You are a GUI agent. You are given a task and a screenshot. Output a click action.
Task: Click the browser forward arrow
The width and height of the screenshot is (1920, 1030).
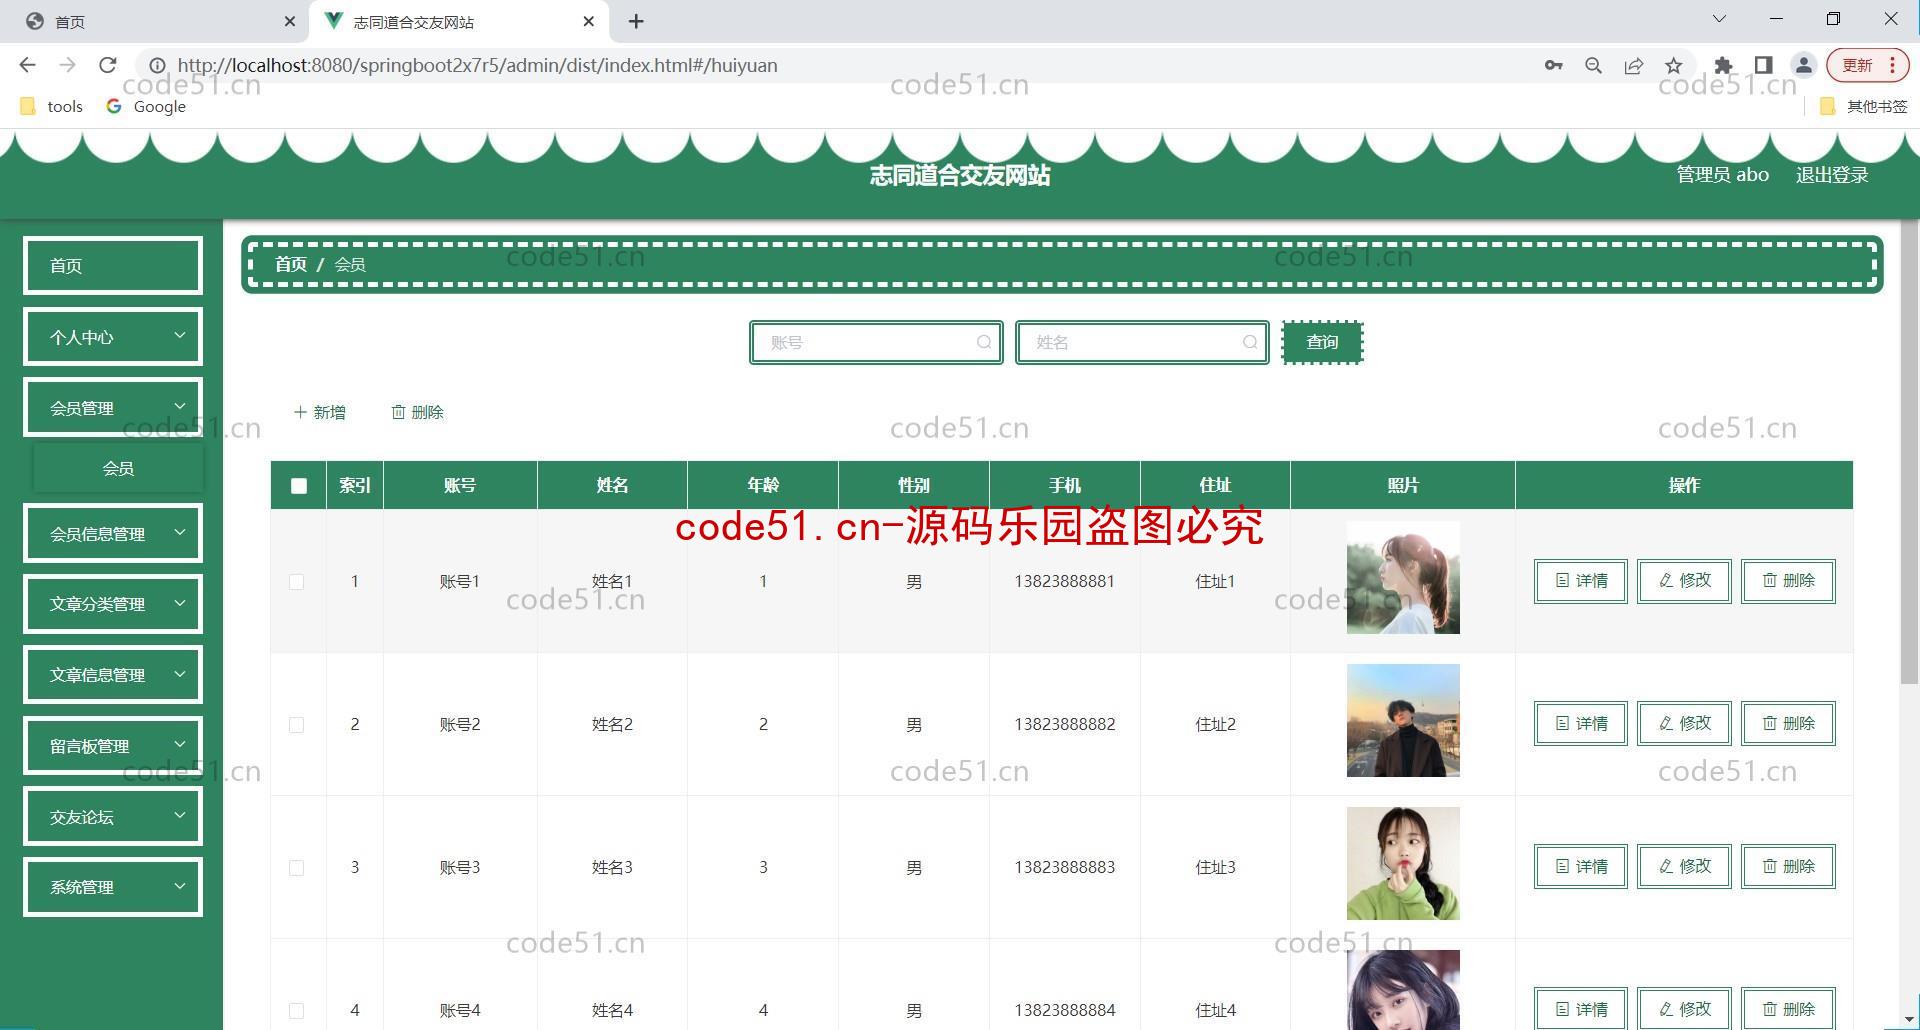click(x=67, y=65)
